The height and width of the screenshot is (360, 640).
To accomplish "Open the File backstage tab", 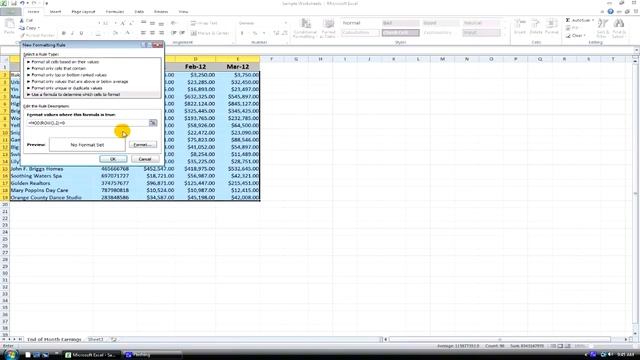I will pyautogui.click(x=11, y=12).
